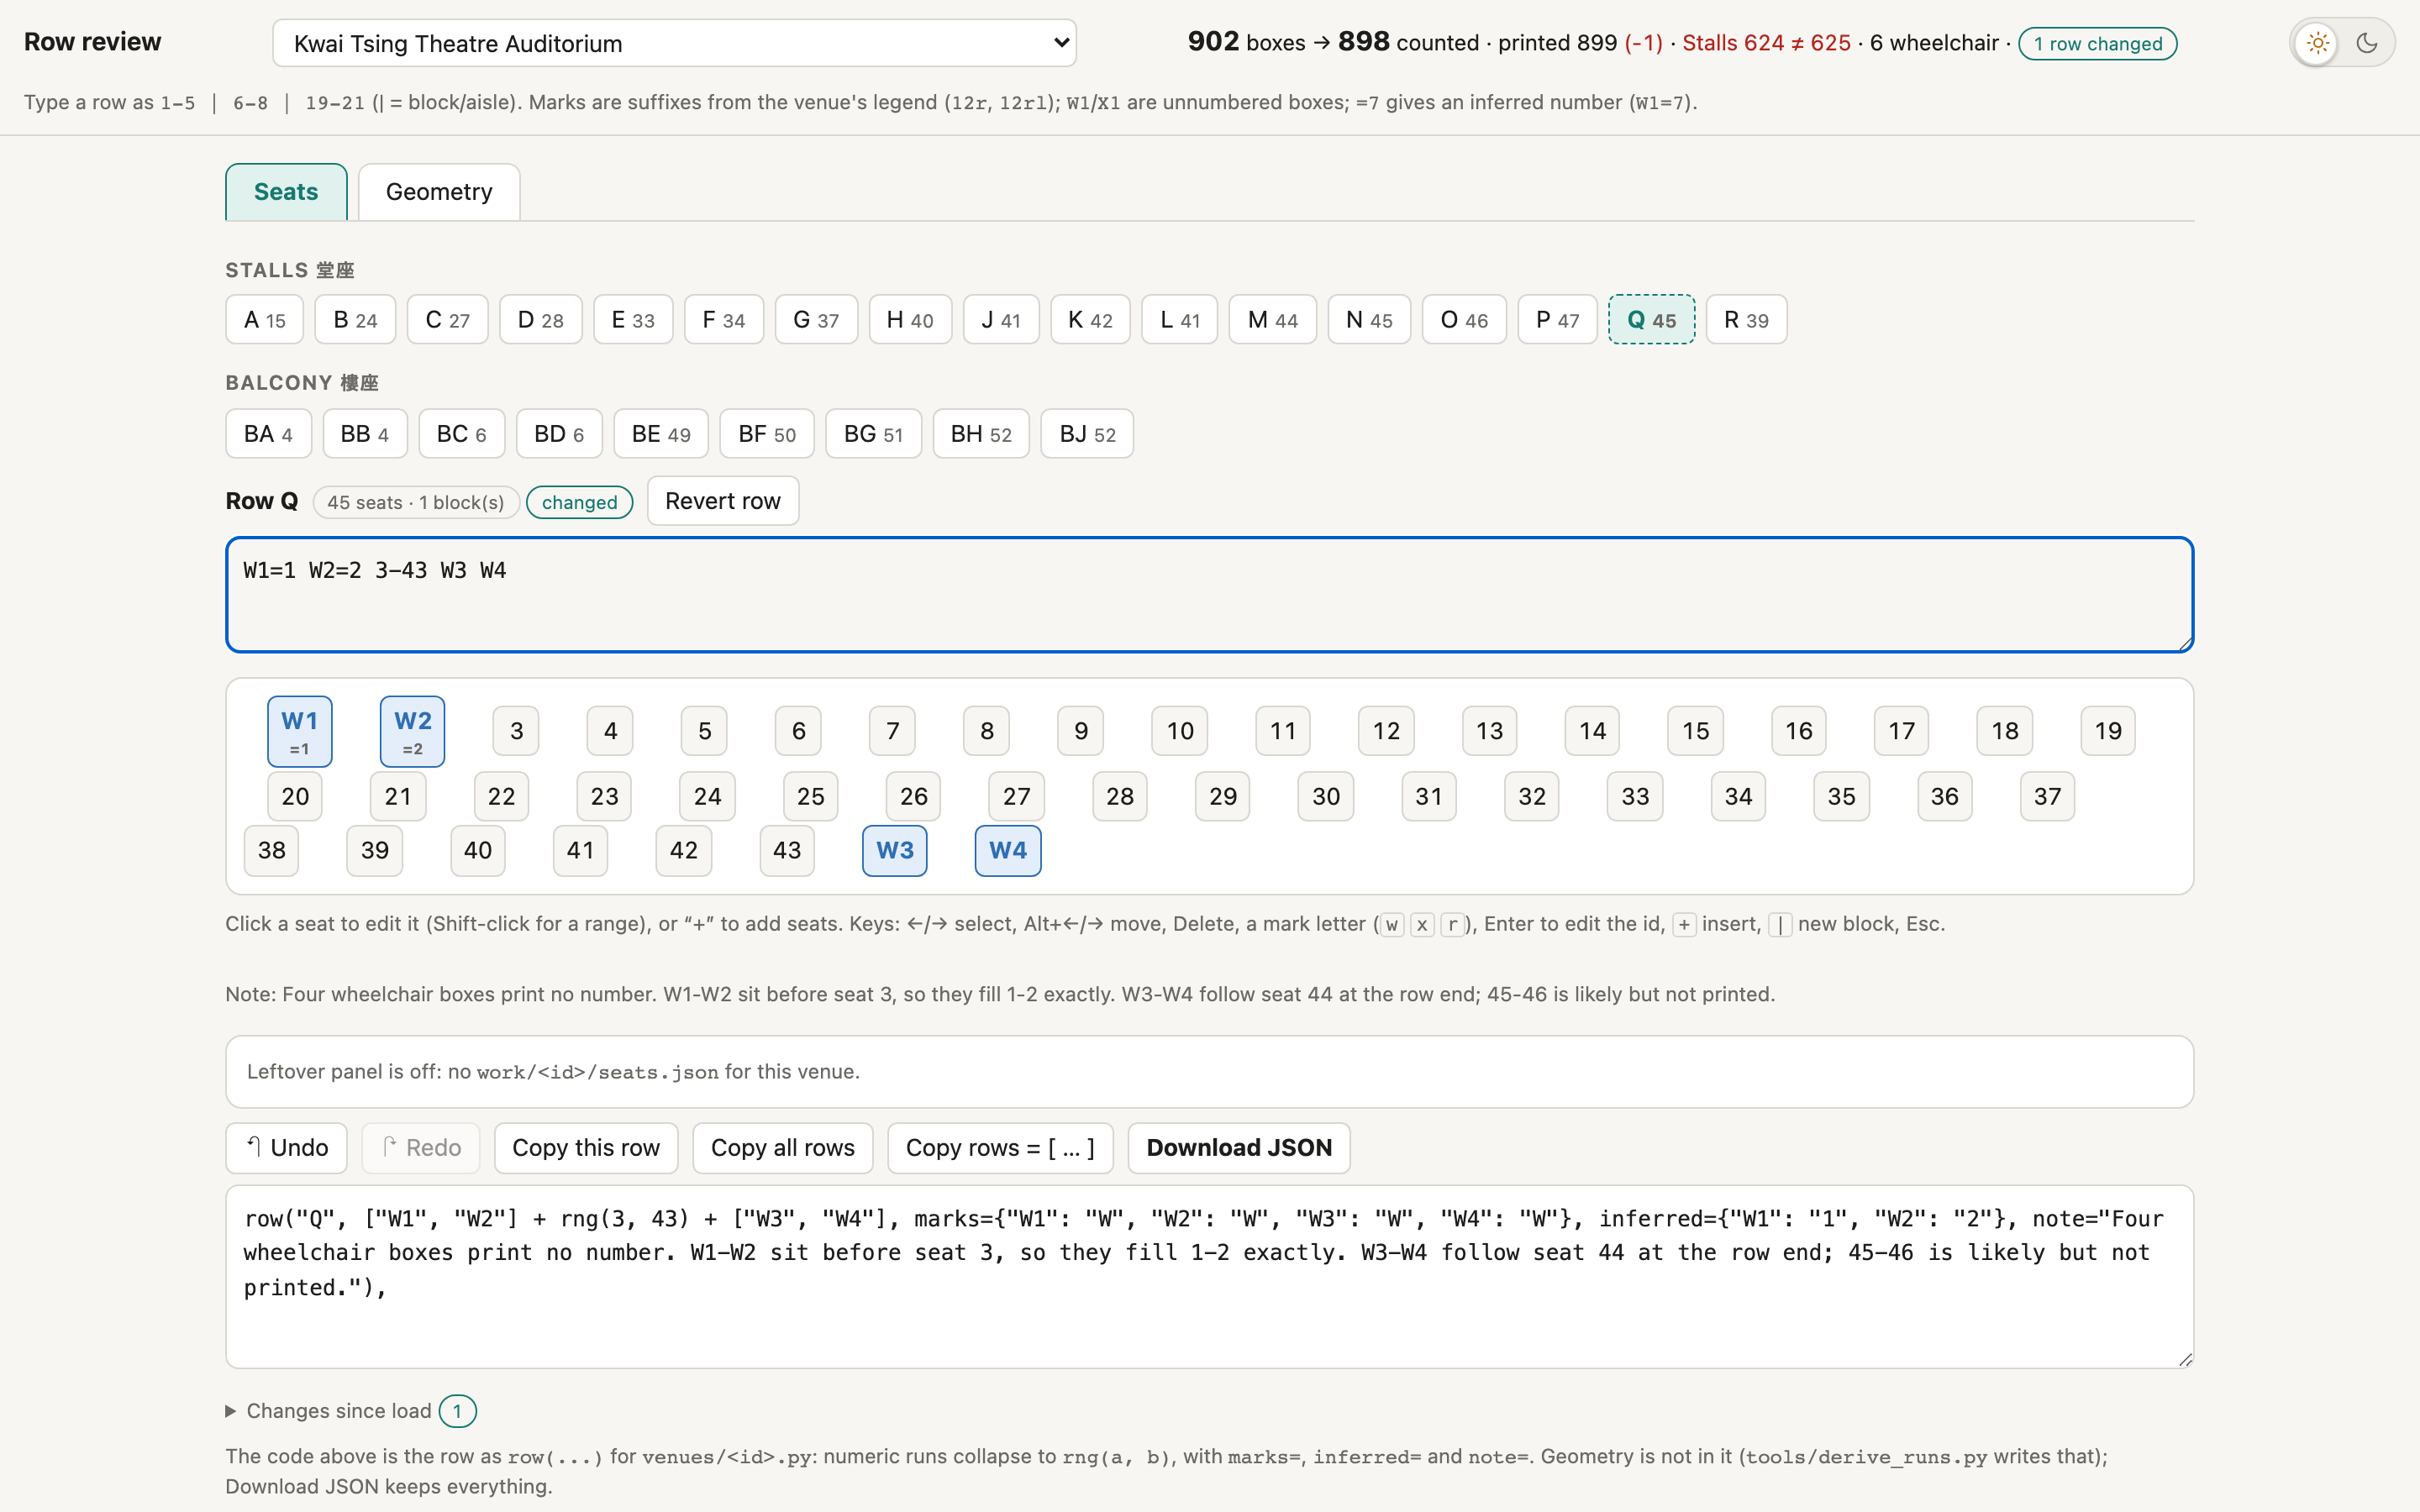
Task: Click Copy all rows
Action: coord(783,1148)
